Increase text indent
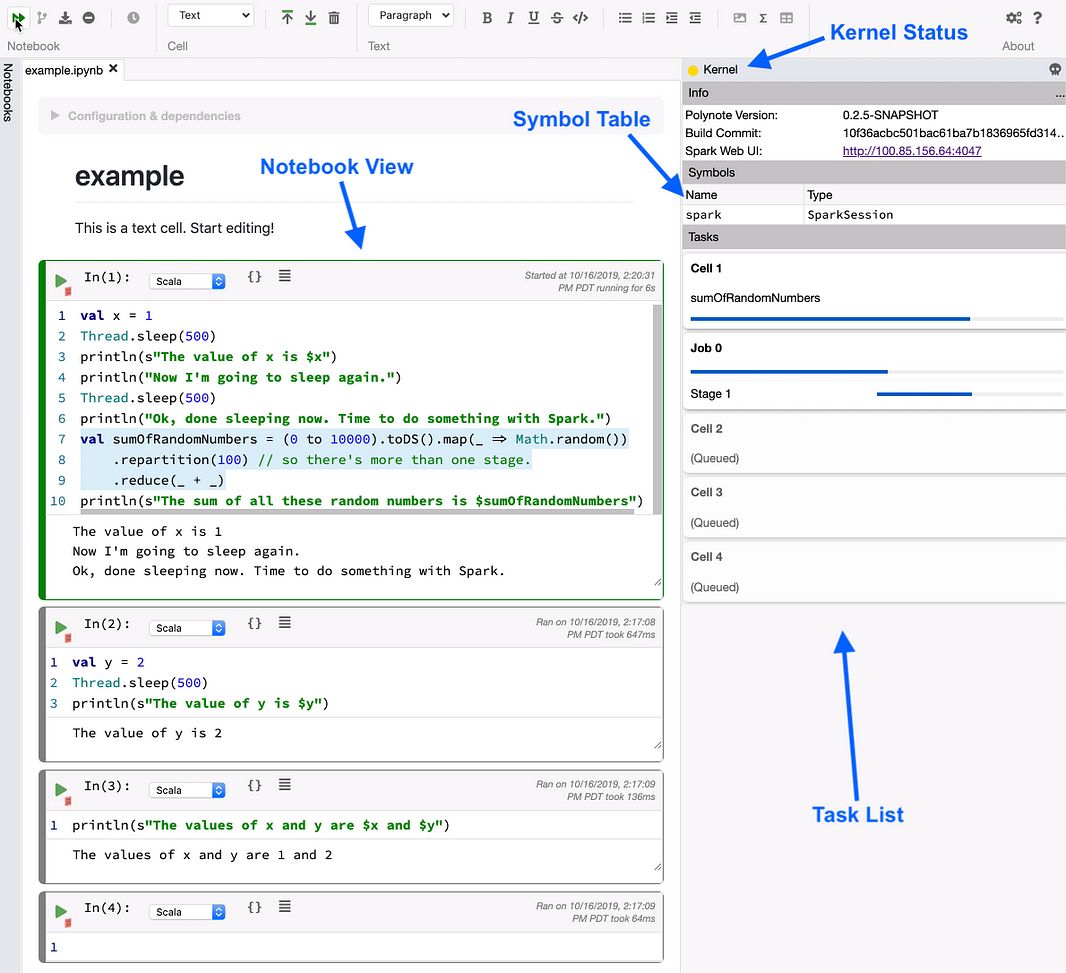Screen dimensions: 1066x973 click(x=672, y=18)
